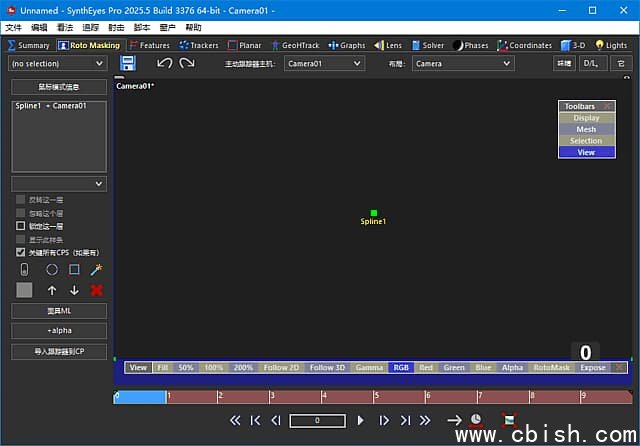Select the green Spline1 control point
This screenshot has width=640, height=446.
click(x=373, y=213)
